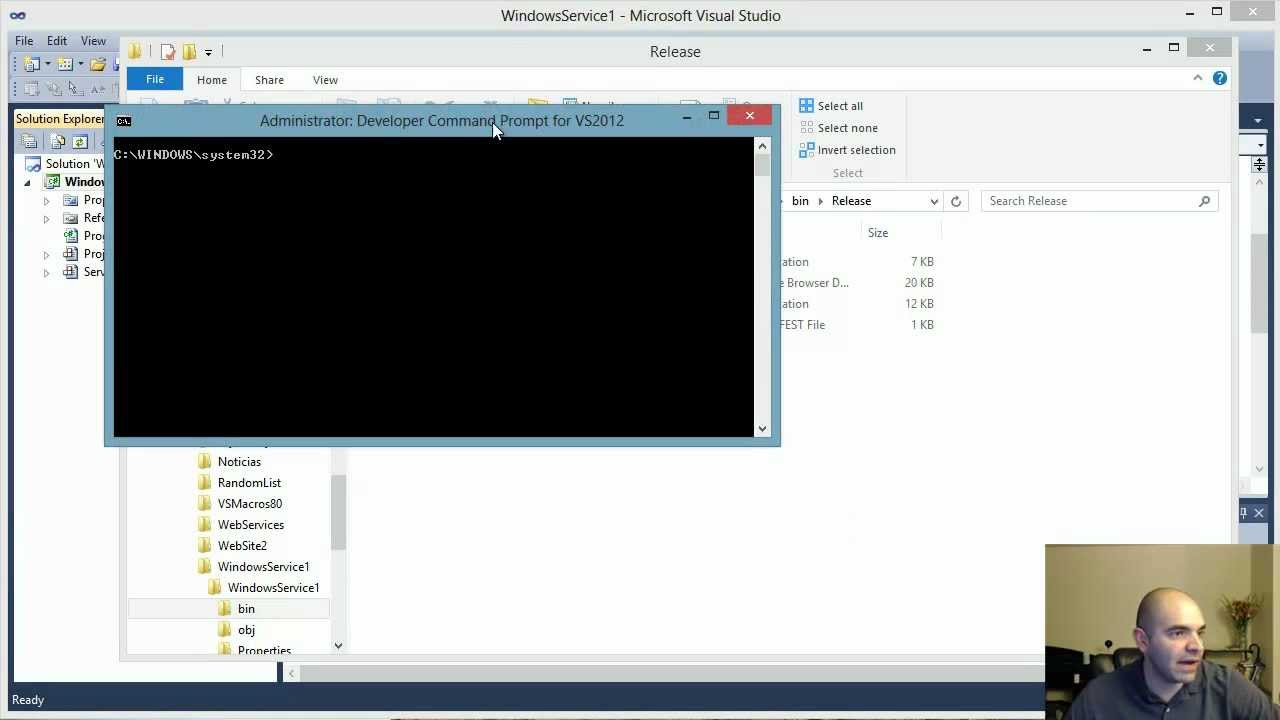Expand the ProjectInstaller node in Solution Explorer

46,254
